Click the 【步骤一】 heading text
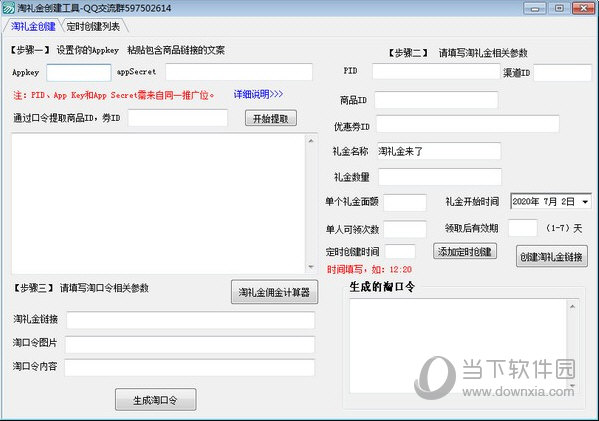599x421 pixels. click(x=29, y=50)
